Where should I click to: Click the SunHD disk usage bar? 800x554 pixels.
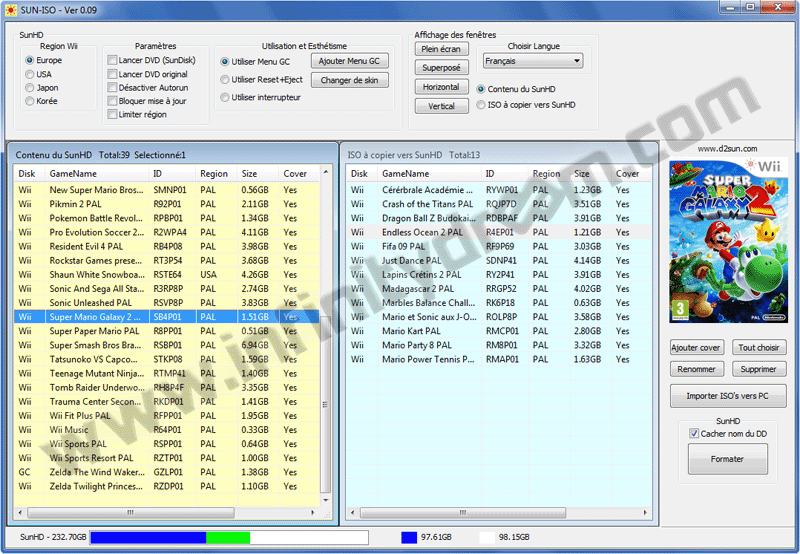pos(229,537)
